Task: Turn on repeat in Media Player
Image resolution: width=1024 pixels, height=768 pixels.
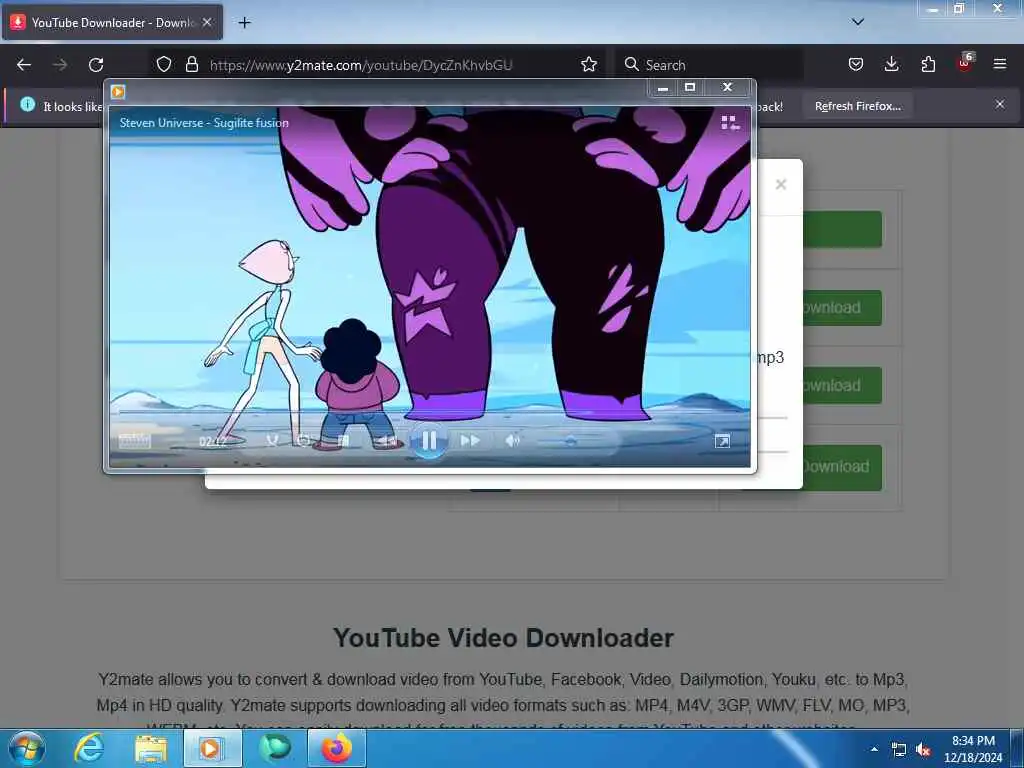Action: point(304,441)
